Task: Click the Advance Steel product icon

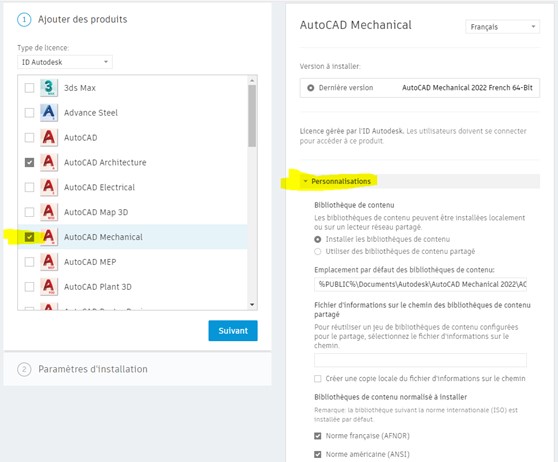Action: click(49, 112)
